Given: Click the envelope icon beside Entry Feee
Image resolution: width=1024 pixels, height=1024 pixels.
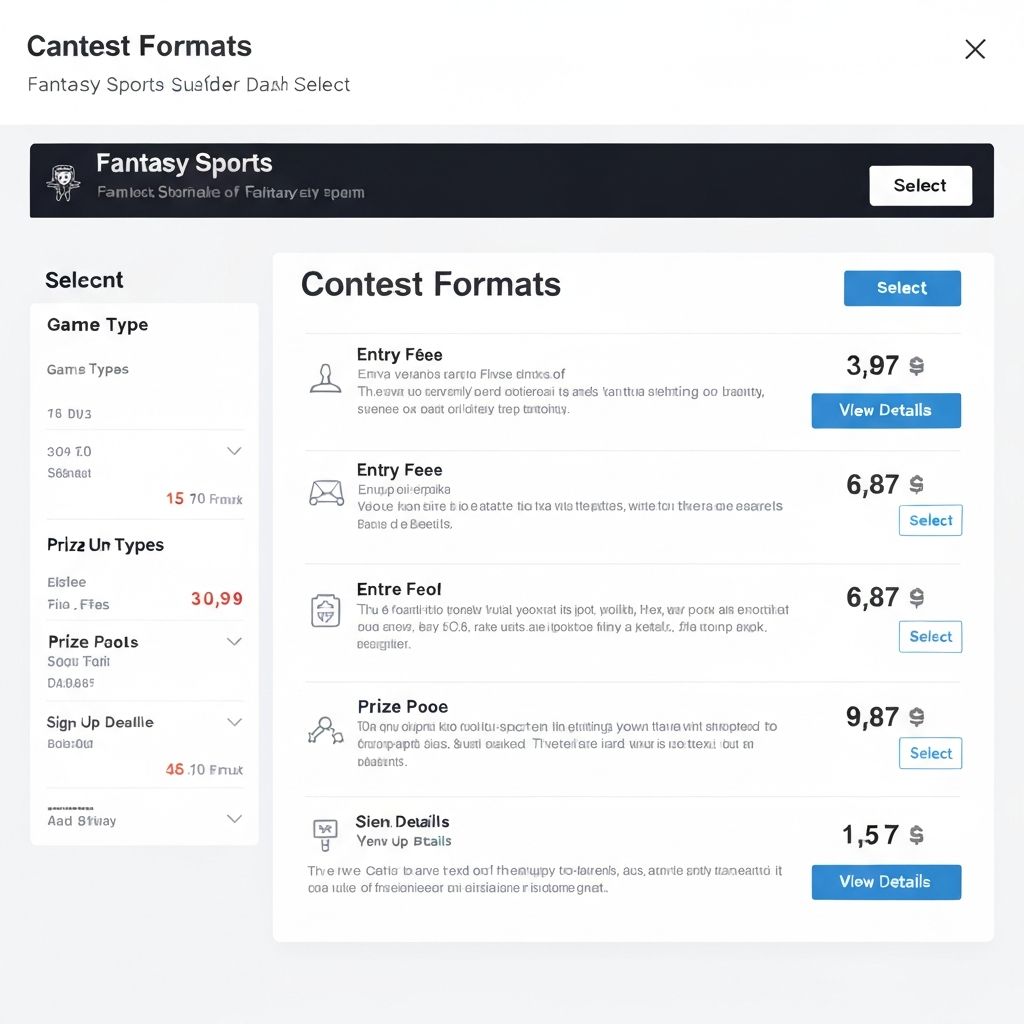Looking at the screenshot, I should (x=326, y=493).
